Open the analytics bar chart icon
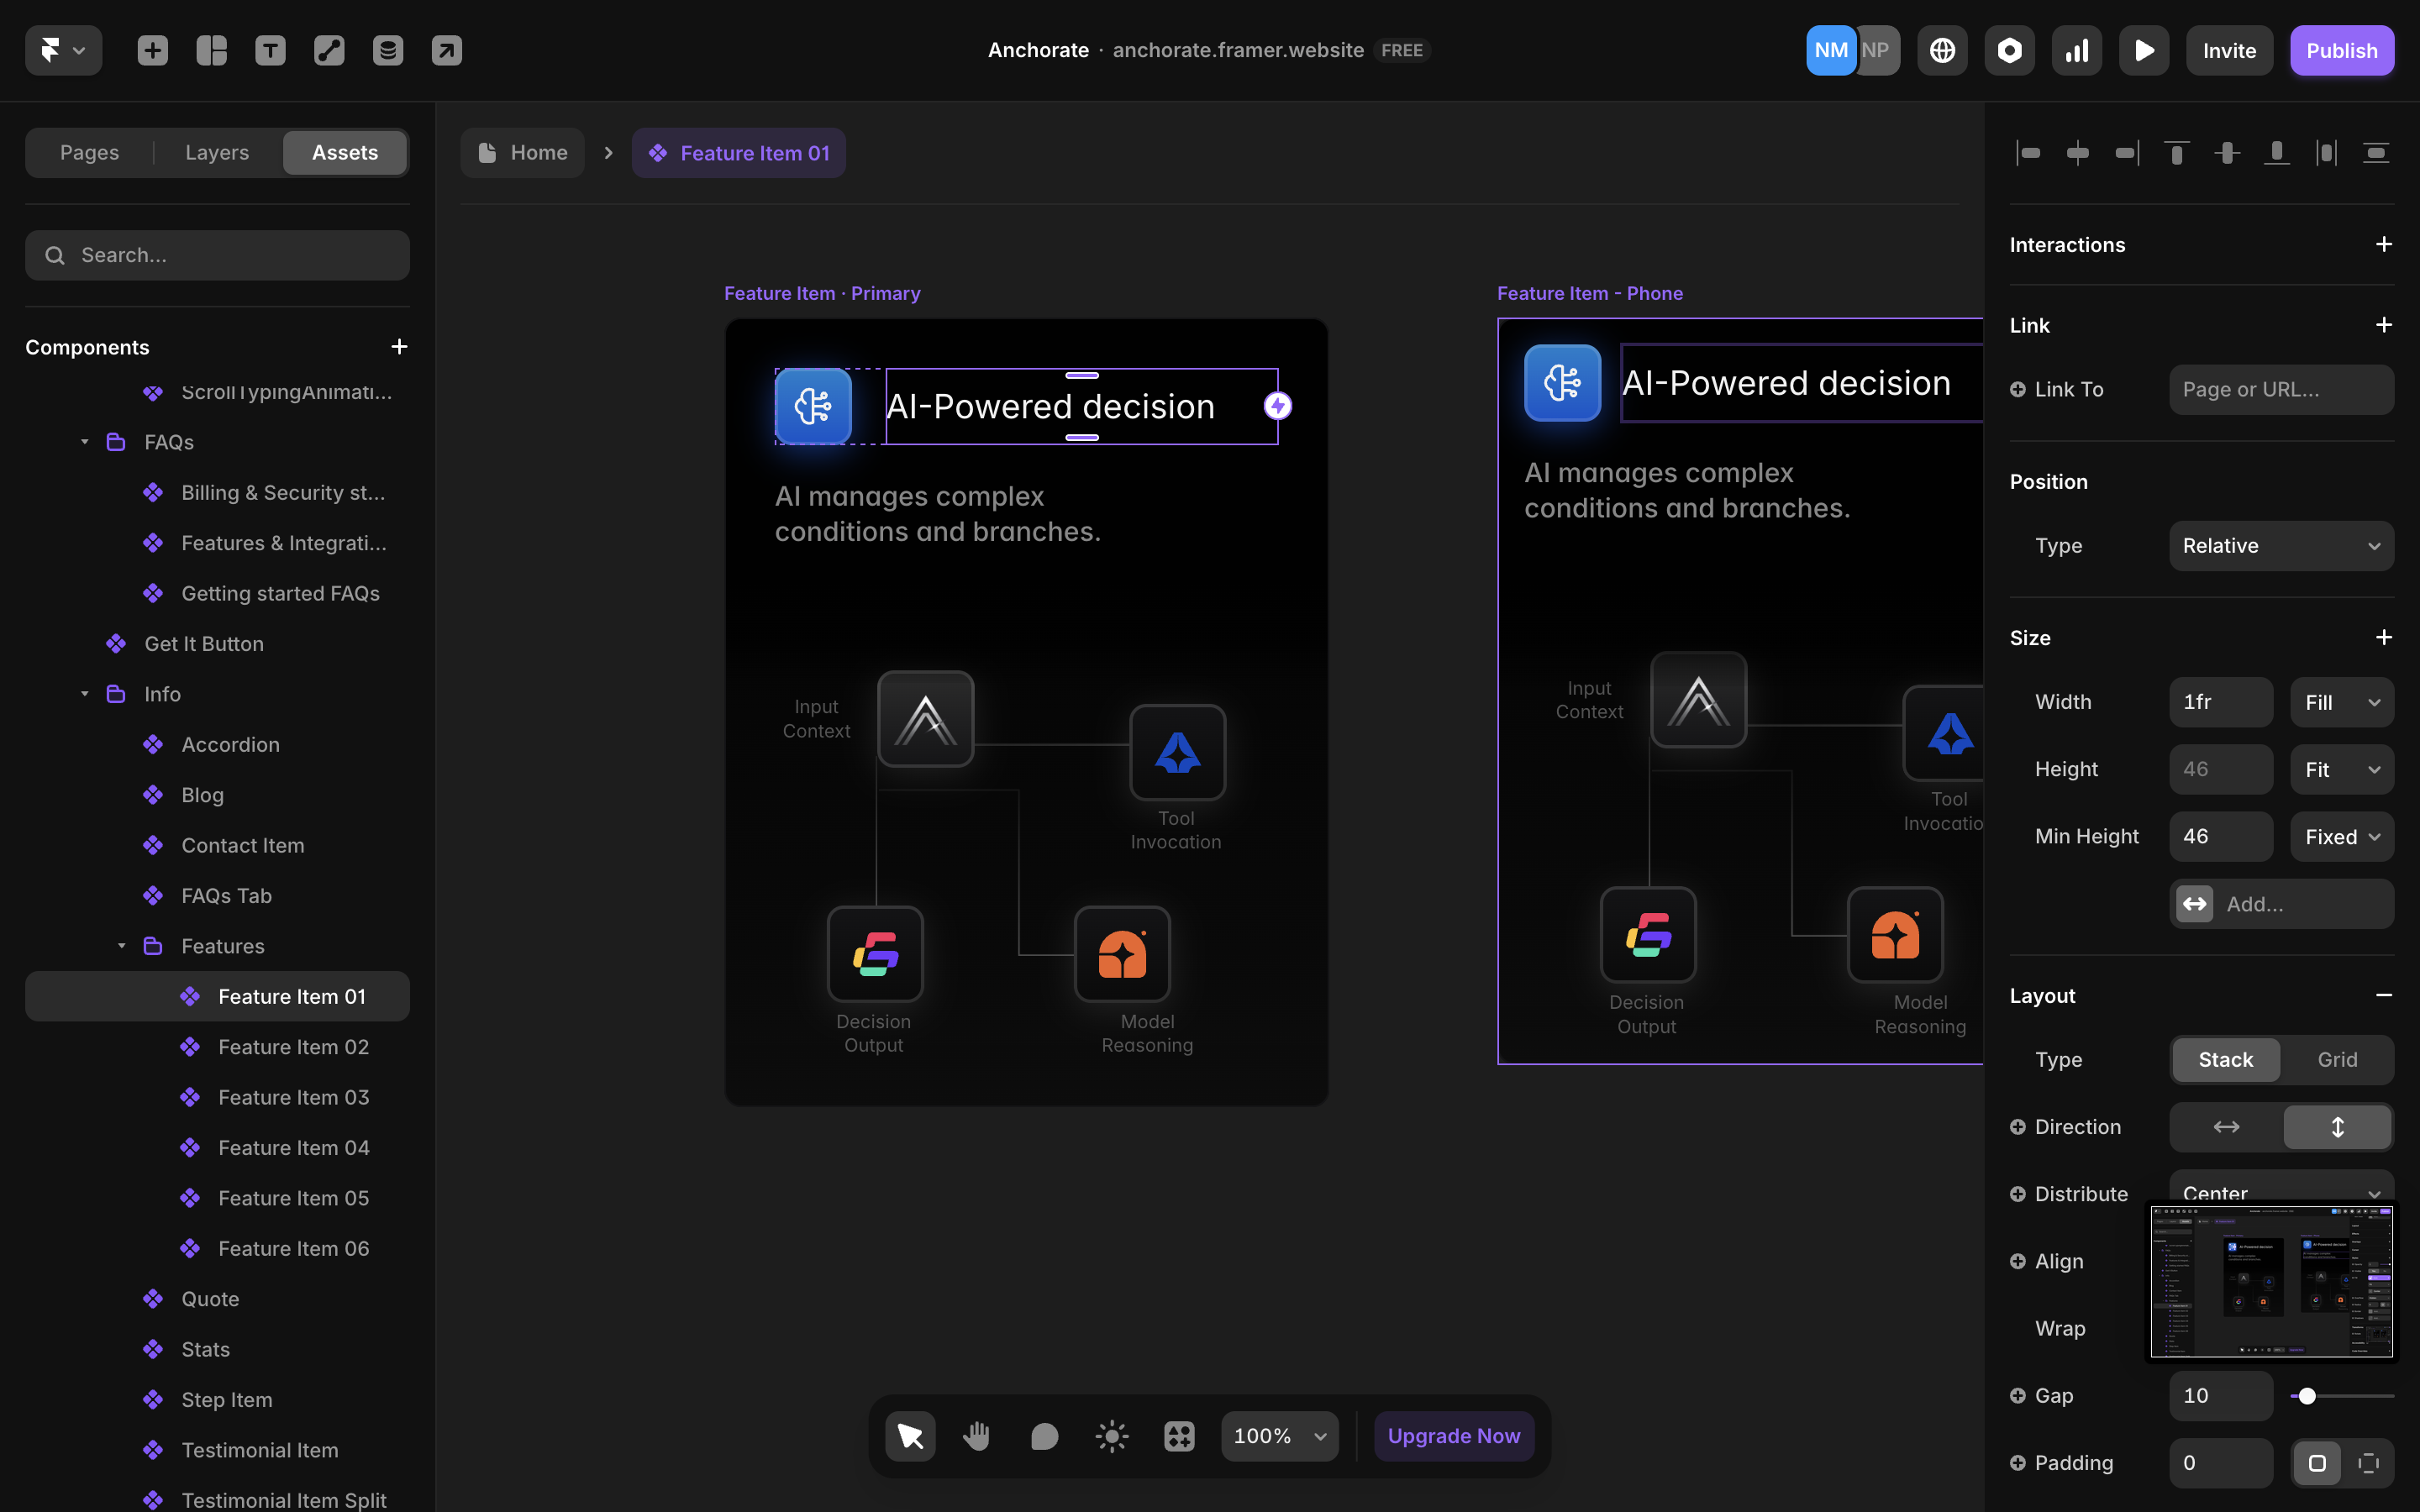 tap(2076, 50)
